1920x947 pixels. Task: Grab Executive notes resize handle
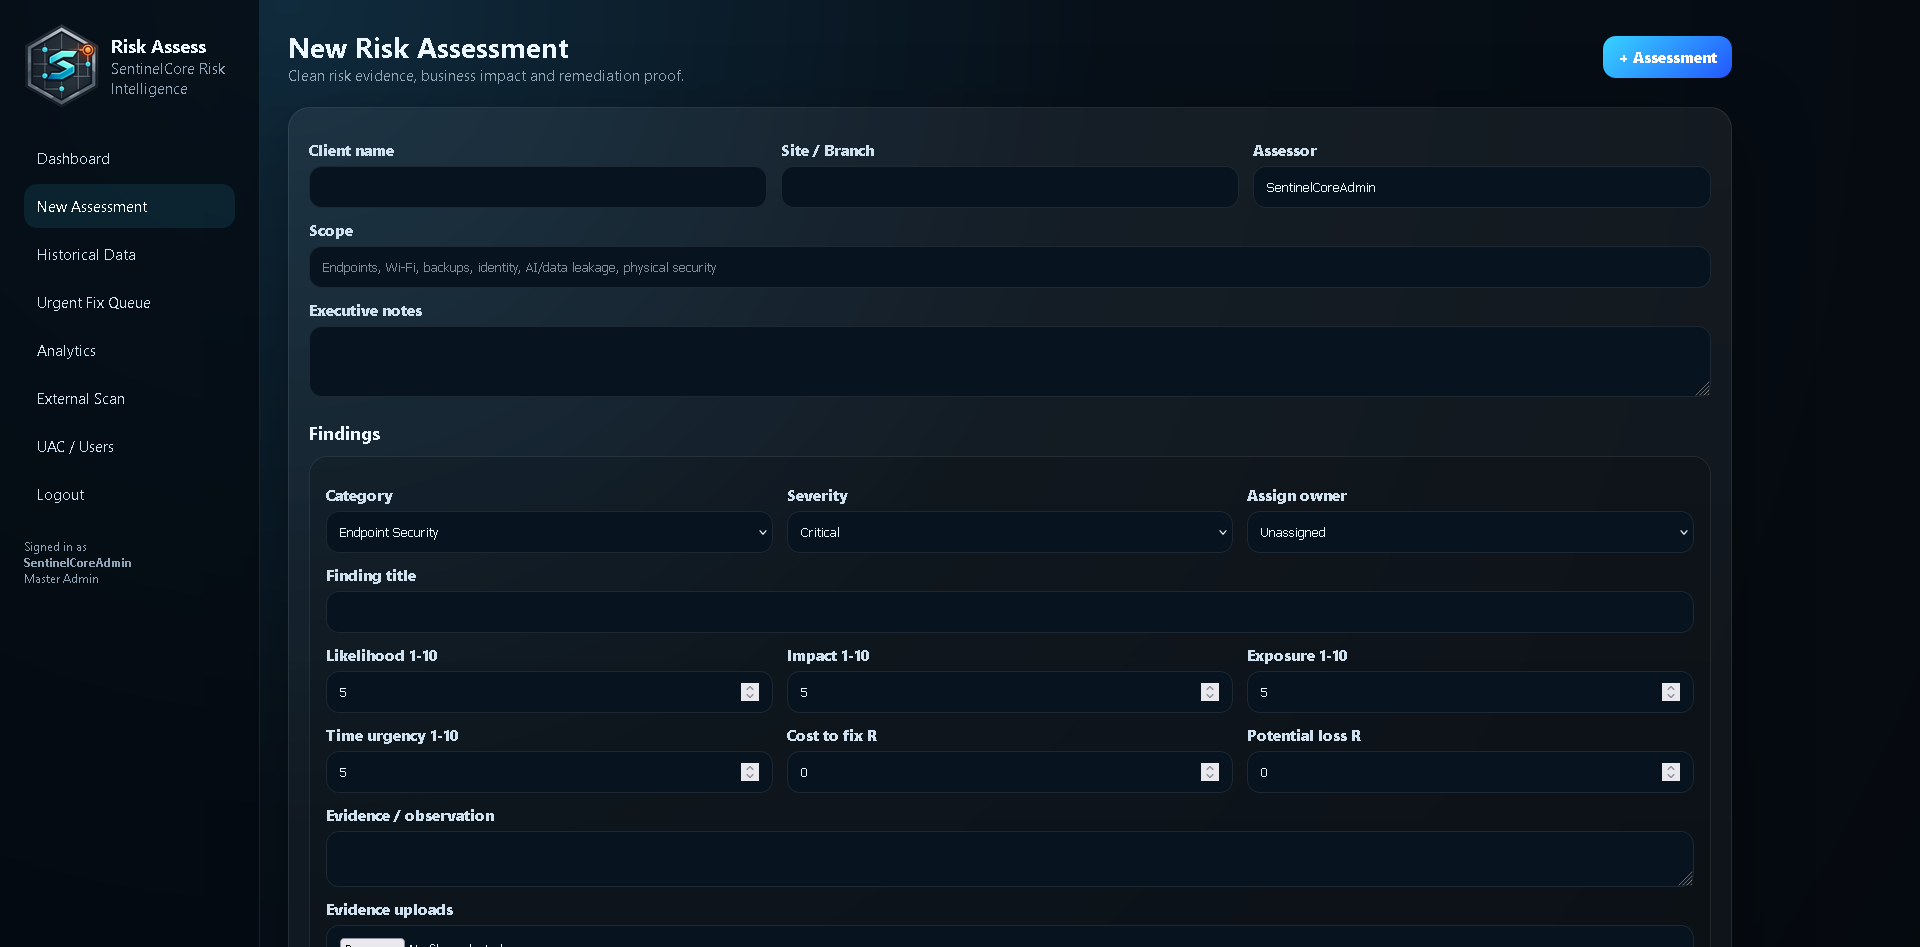tap(1703, 389)
